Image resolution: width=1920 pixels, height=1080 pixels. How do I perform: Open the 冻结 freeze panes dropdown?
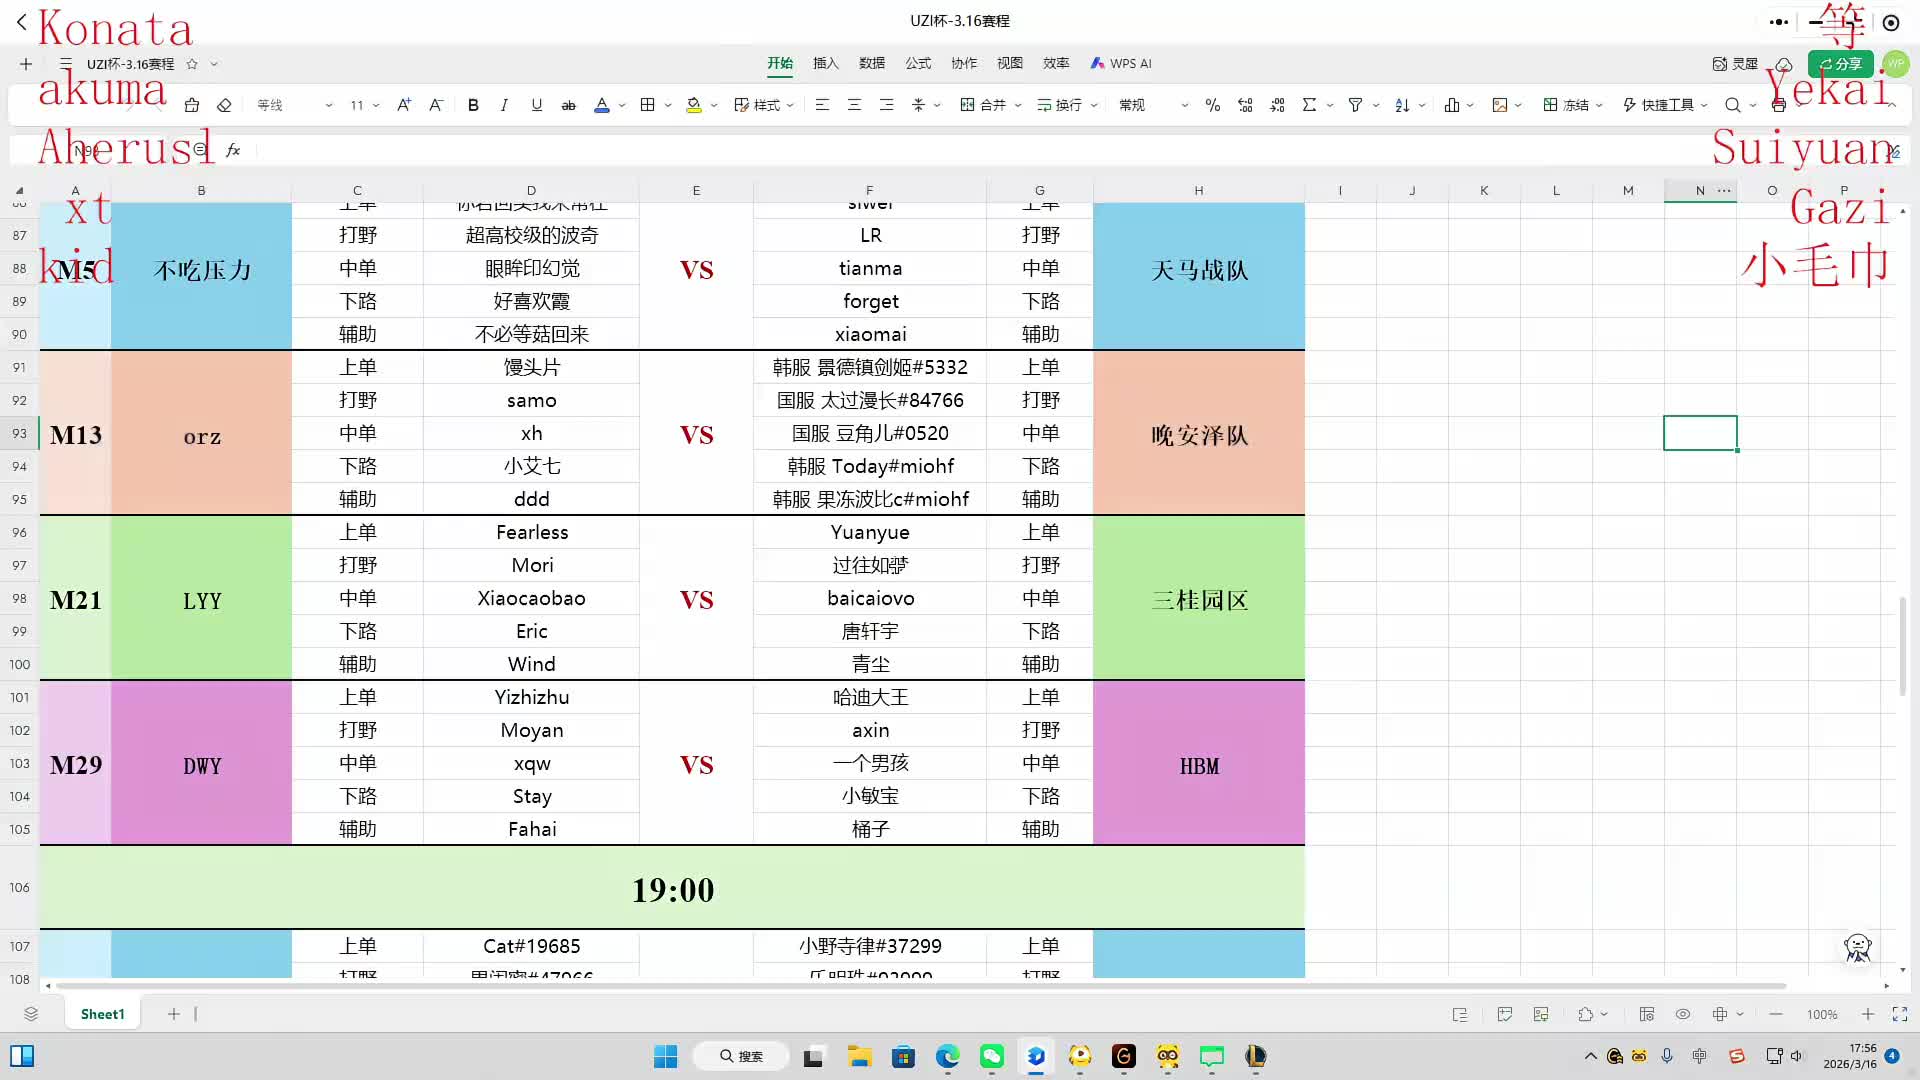(x=1573, y=105)
